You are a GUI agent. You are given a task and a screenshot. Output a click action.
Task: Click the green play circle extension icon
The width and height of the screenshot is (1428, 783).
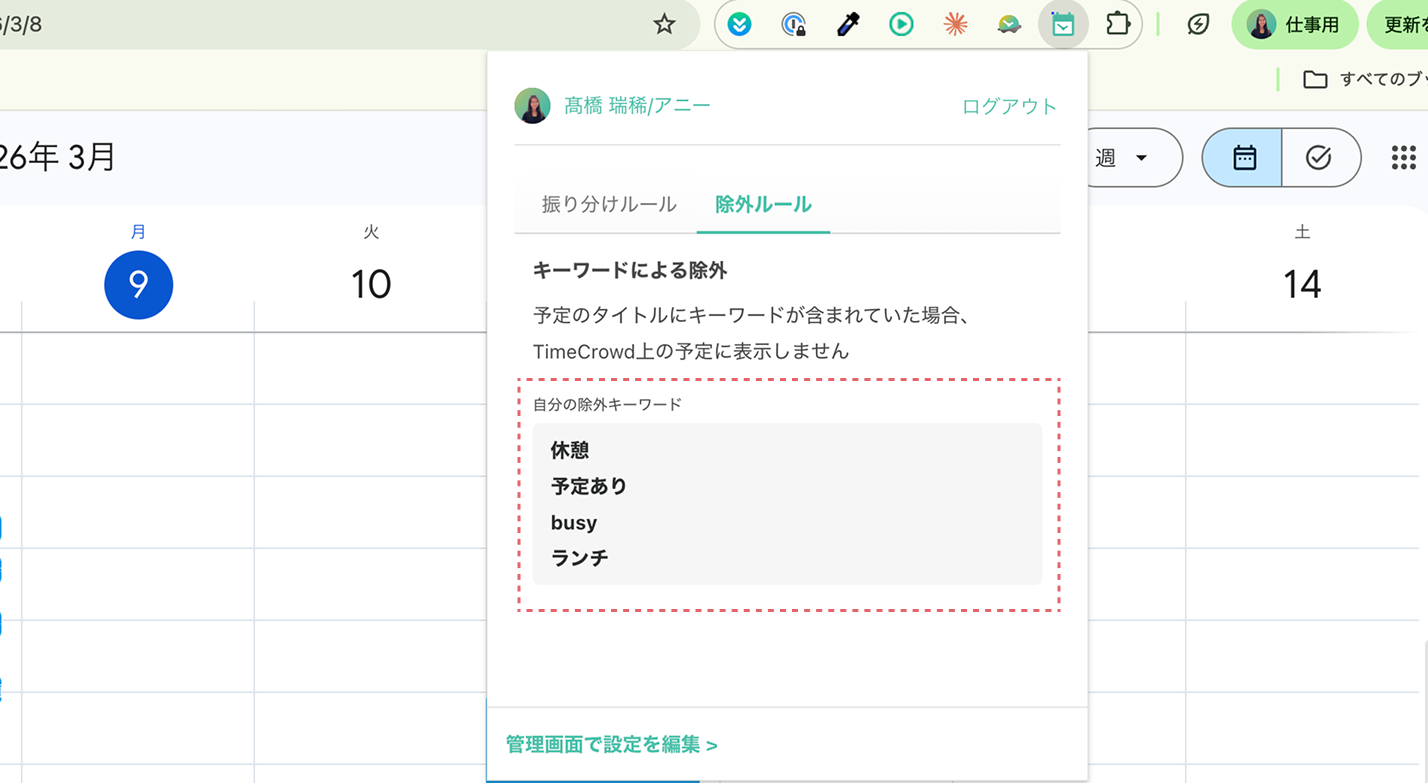click(x=901, y=24)
